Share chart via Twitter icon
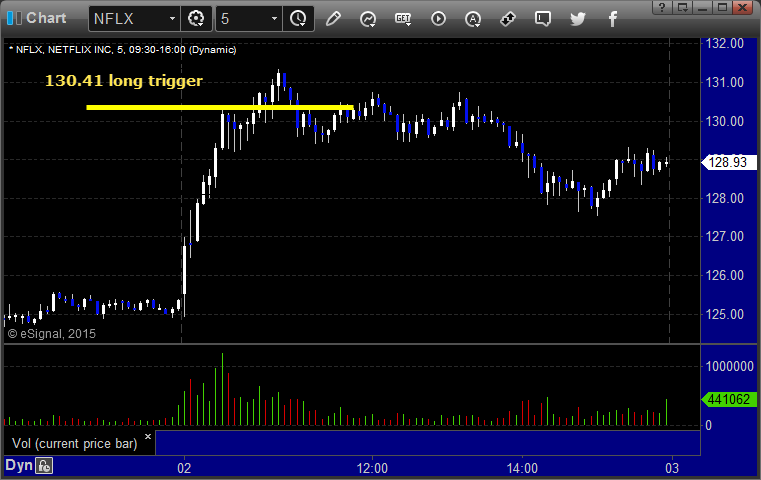The image size is (761, 480). coord(578,19)
